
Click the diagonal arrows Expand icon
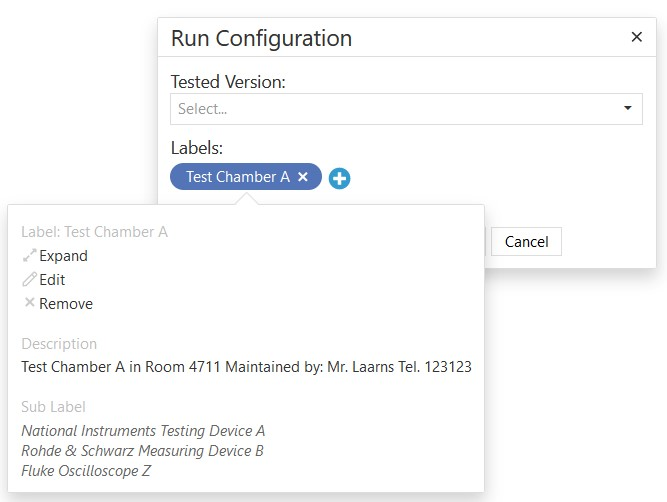coord(29,256)
